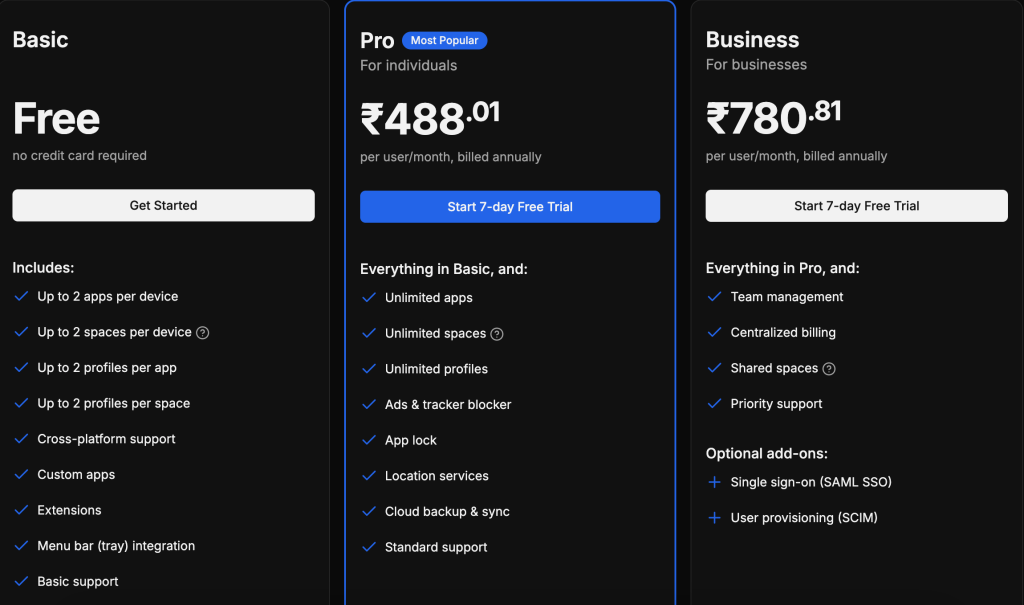The image size is (1024, 605).
Task: Click the help icon beside Up to 2 spaces per device
Action: pyautogui.click(x=202, y=333)
